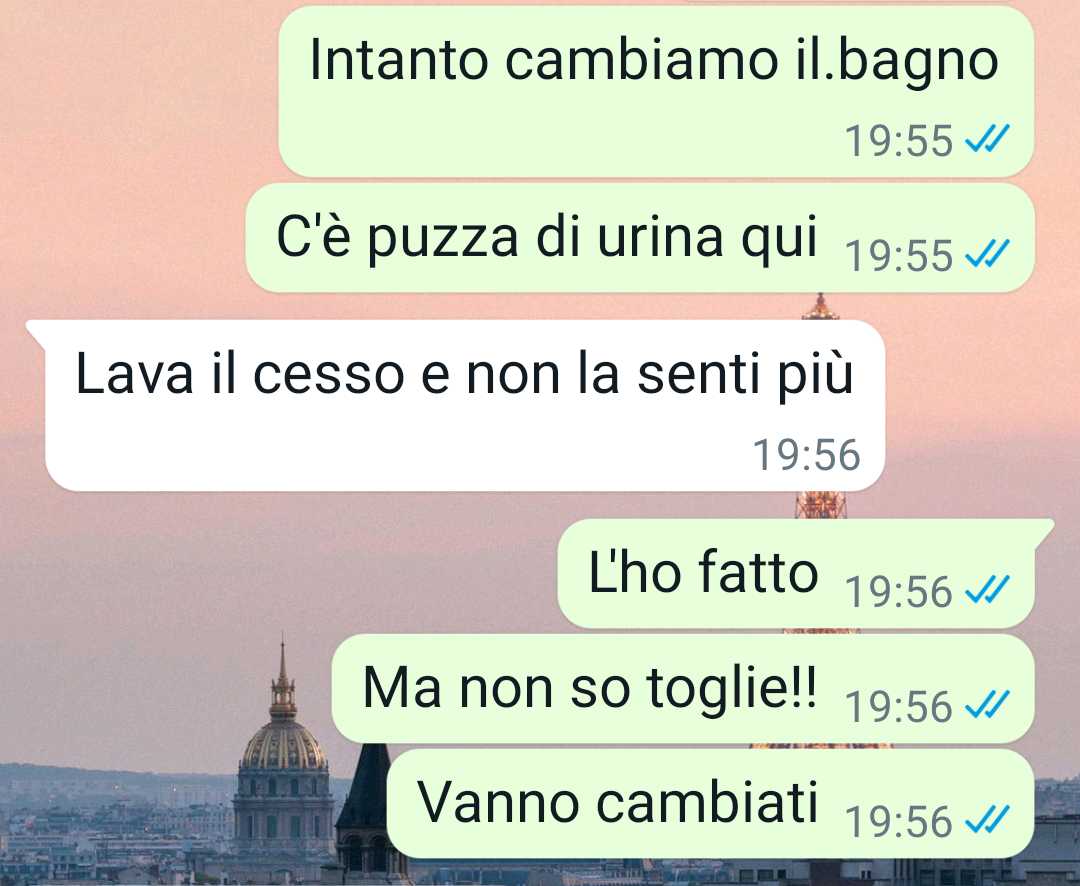This screenshot has height=886, width=1080.
Task: Click the 19:56 timestamp on the received white bubble
Action: [807, 455]
